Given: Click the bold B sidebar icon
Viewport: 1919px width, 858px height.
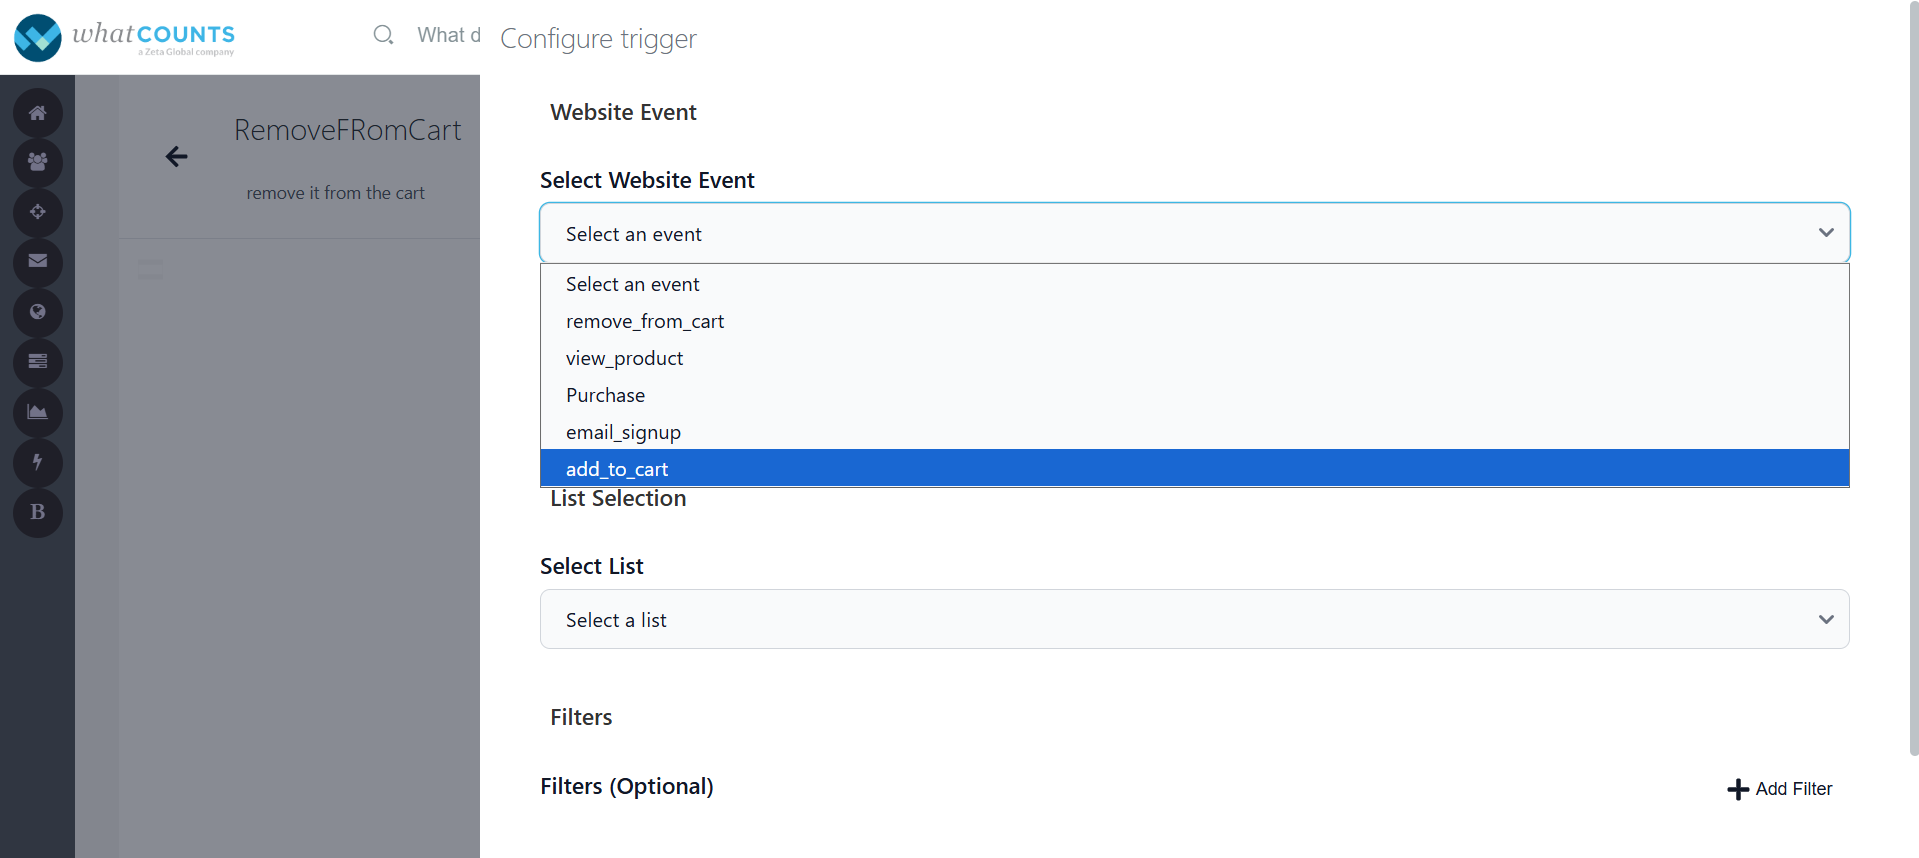Looking at the screenshot, I should [x=38, y=512].
